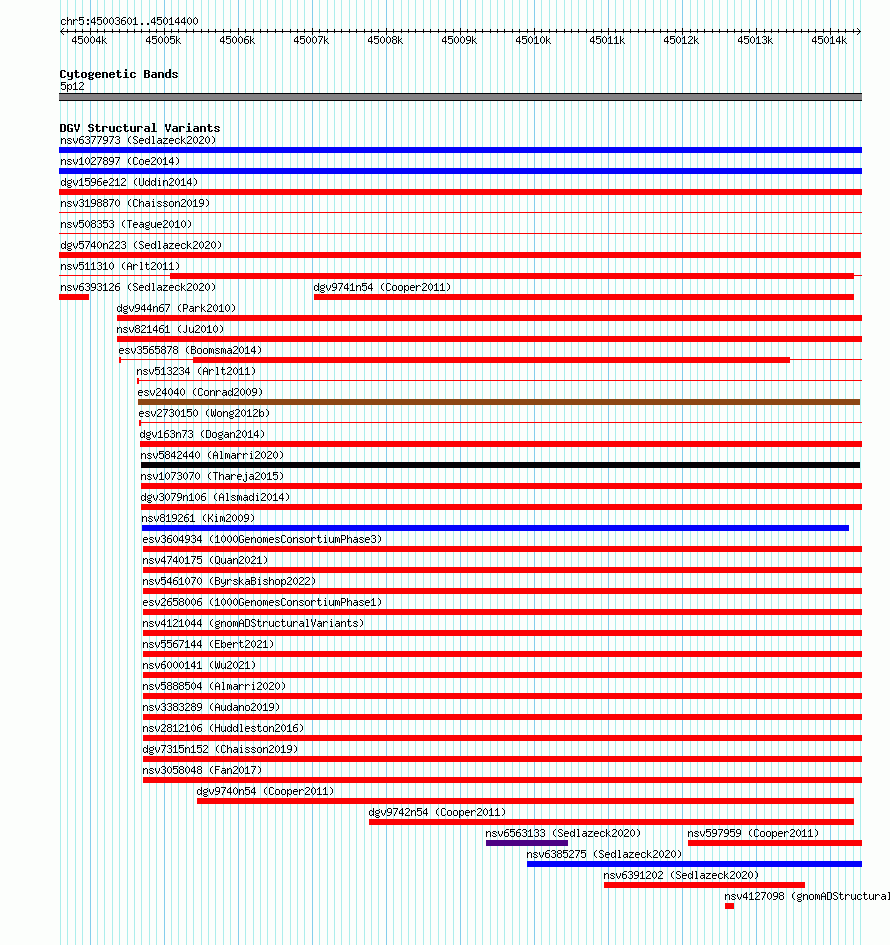The image size is (890, 945).
Task: Click the chr5:45003601..45014400 coordinates text
Action: pos(130,22)
